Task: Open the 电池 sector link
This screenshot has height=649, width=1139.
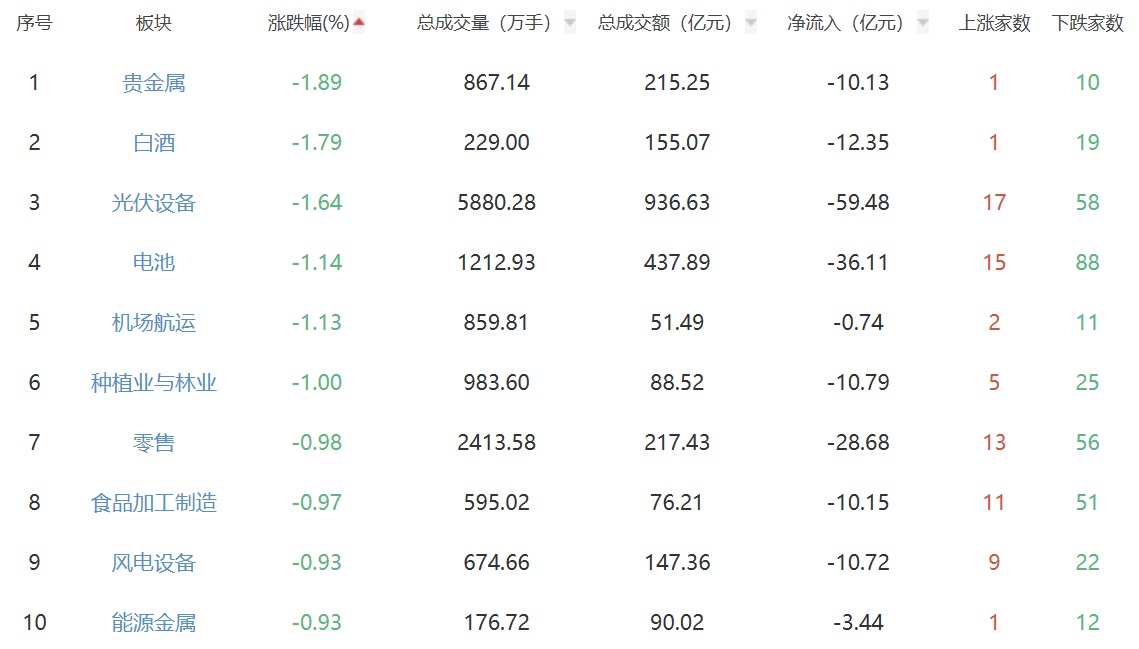Action: (155, 263)
